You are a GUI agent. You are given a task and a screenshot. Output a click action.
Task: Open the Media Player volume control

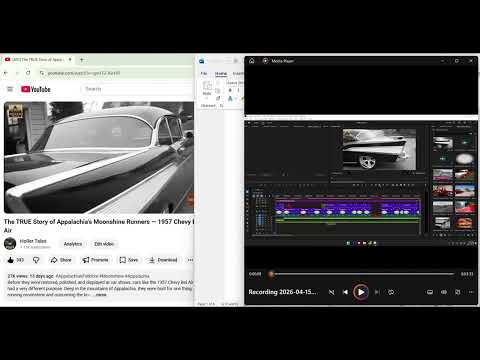444,292
